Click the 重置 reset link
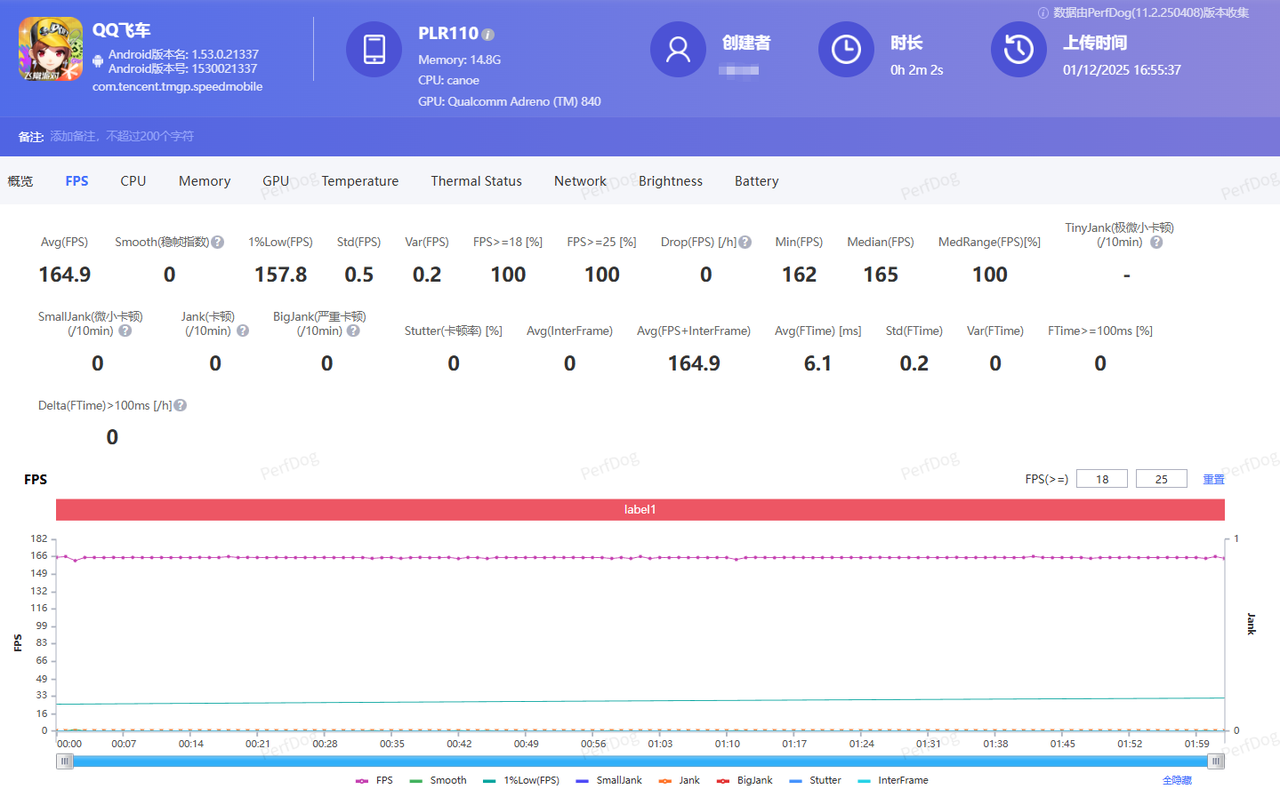1280x789 pixels. pyautogui.click(x=1213, y=479)
